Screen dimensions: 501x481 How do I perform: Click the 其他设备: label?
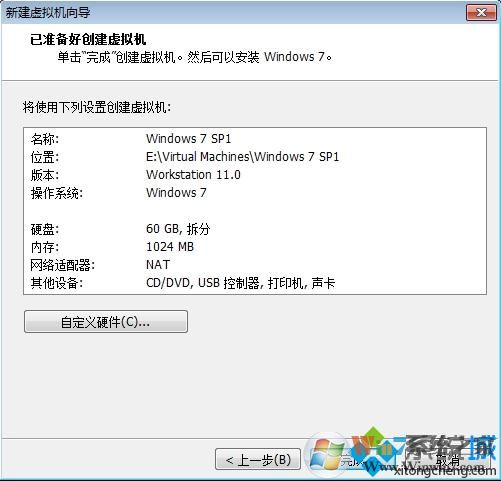point(57,283)
